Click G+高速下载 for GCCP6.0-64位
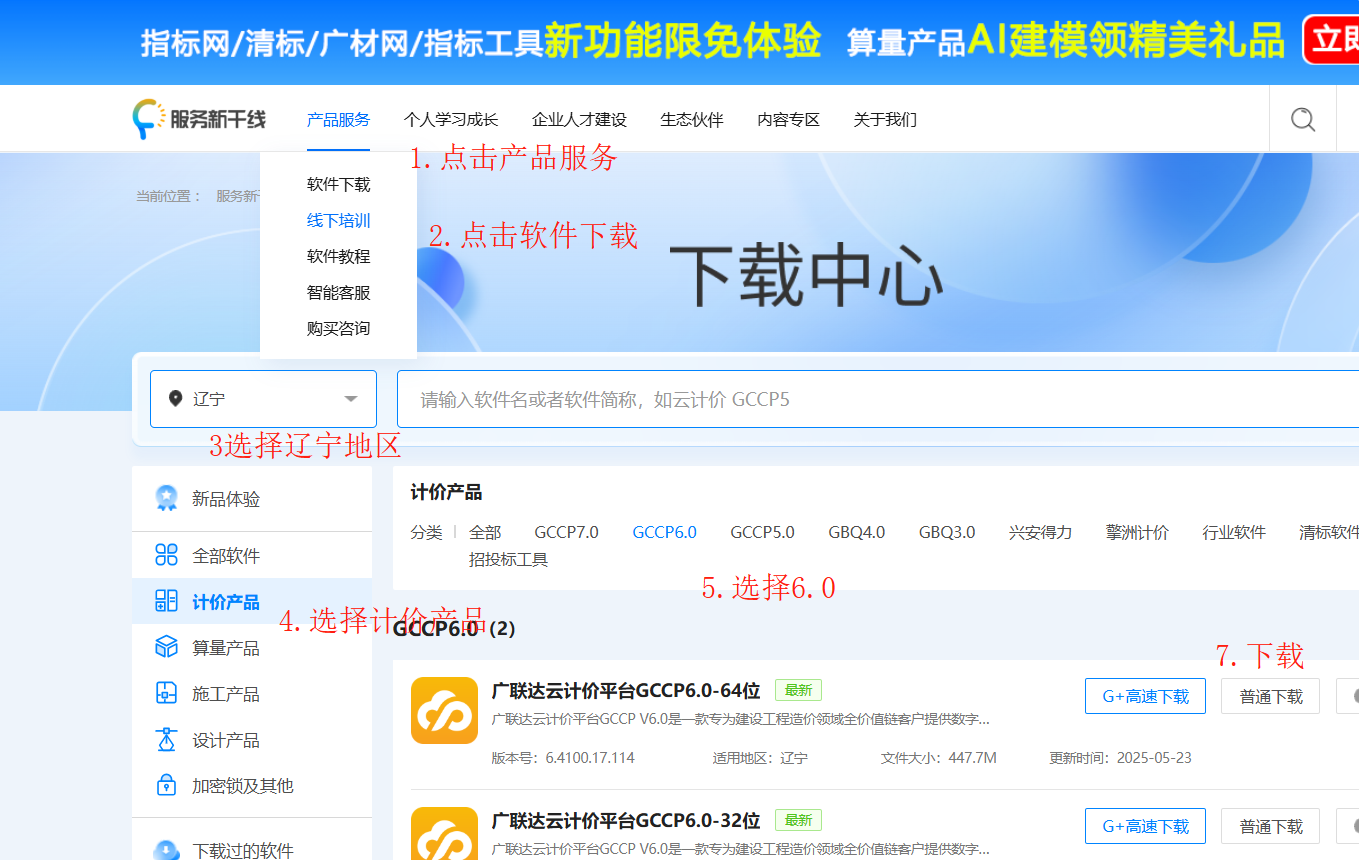 (1145, 696)
